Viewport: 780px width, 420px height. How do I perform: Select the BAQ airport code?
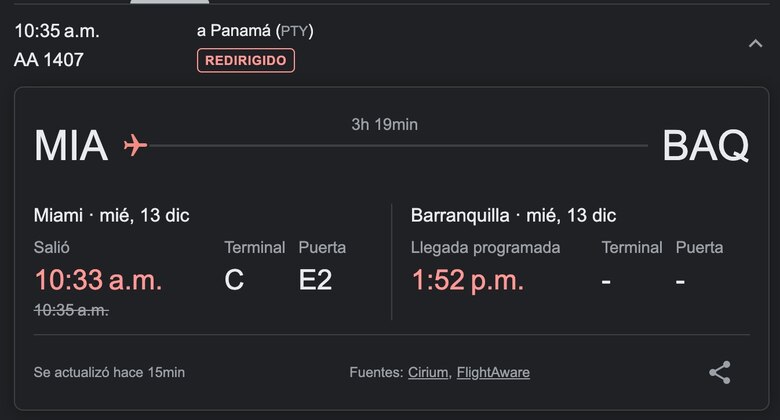tap(705, 146)
